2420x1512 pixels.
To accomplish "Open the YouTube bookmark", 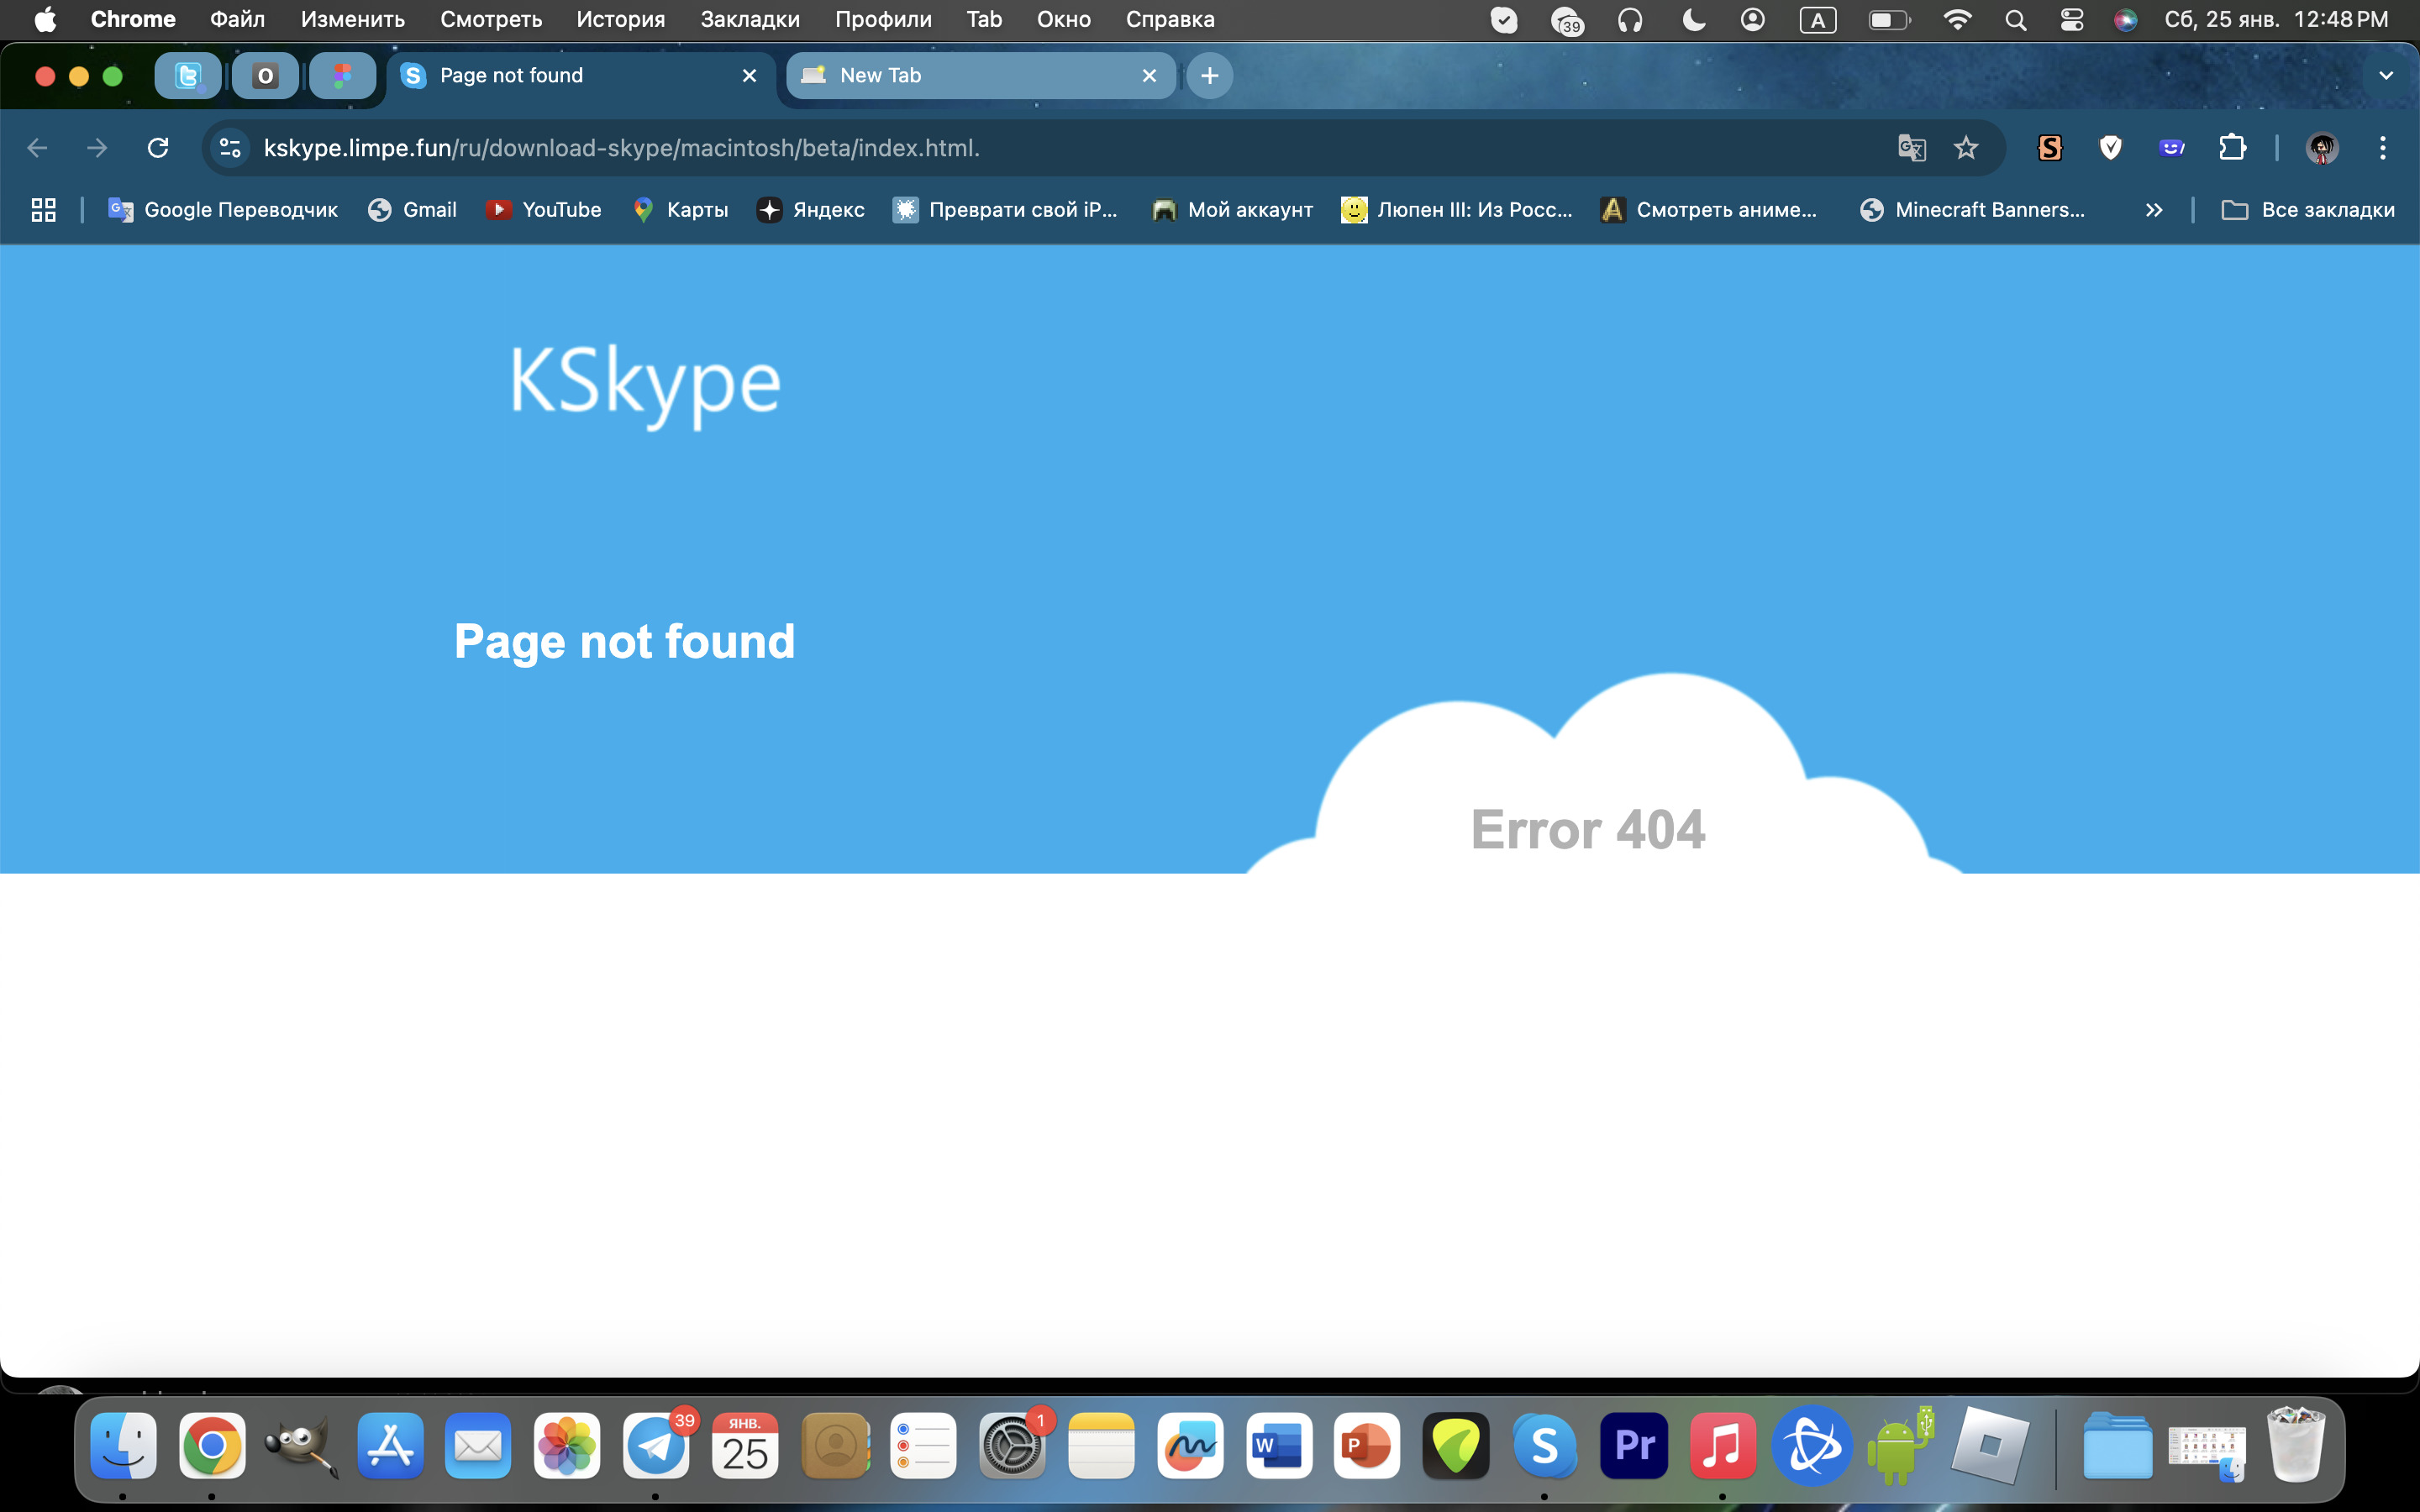I will 544,210.
